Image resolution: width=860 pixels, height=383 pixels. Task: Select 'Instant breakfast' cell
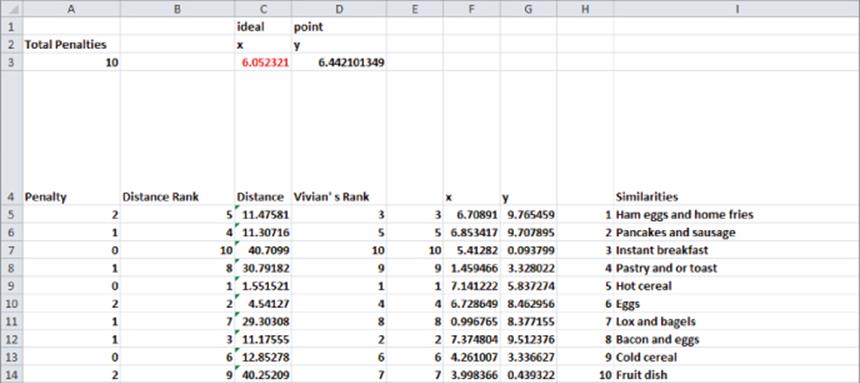737,250
